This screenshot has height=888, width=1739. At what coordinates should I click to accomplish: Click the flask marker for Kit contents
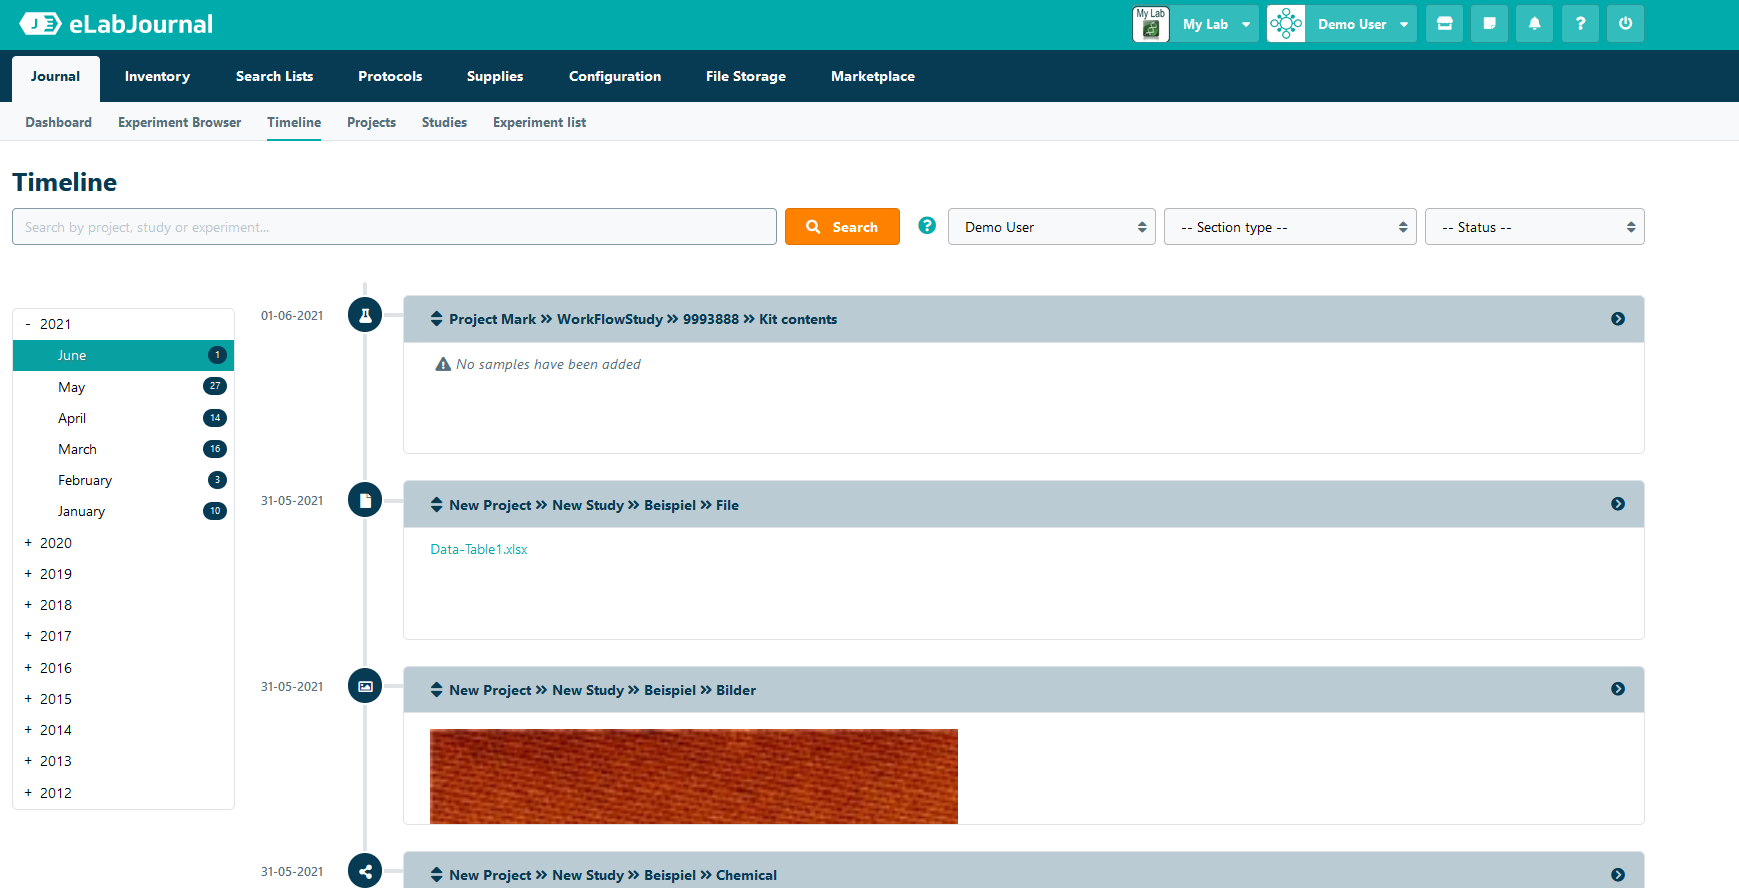(x=365, y=315)
